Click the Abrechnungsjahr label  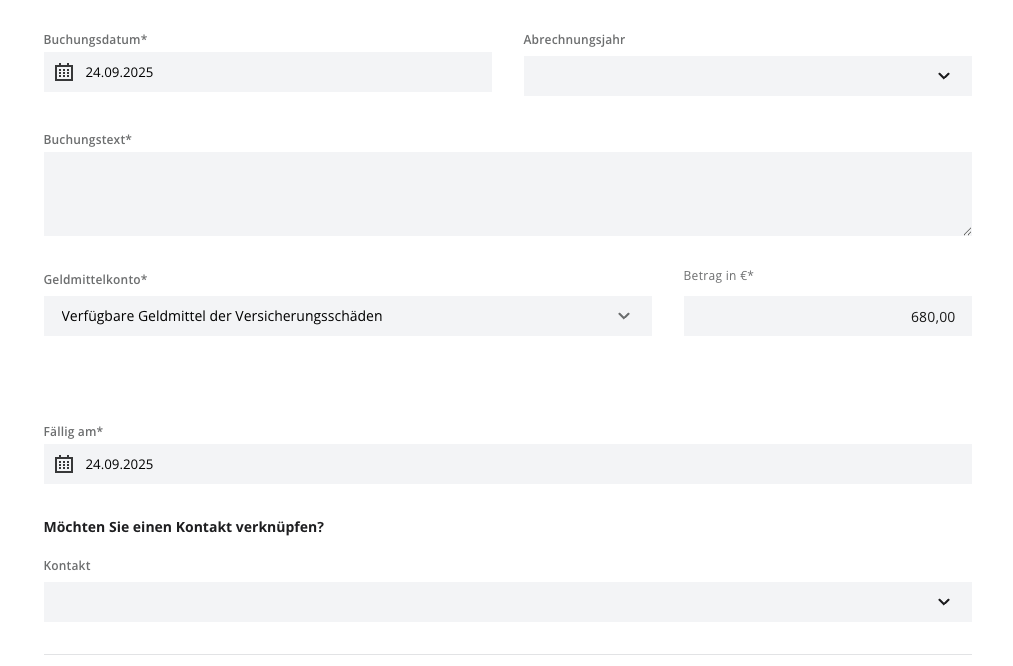pos(574,40)
